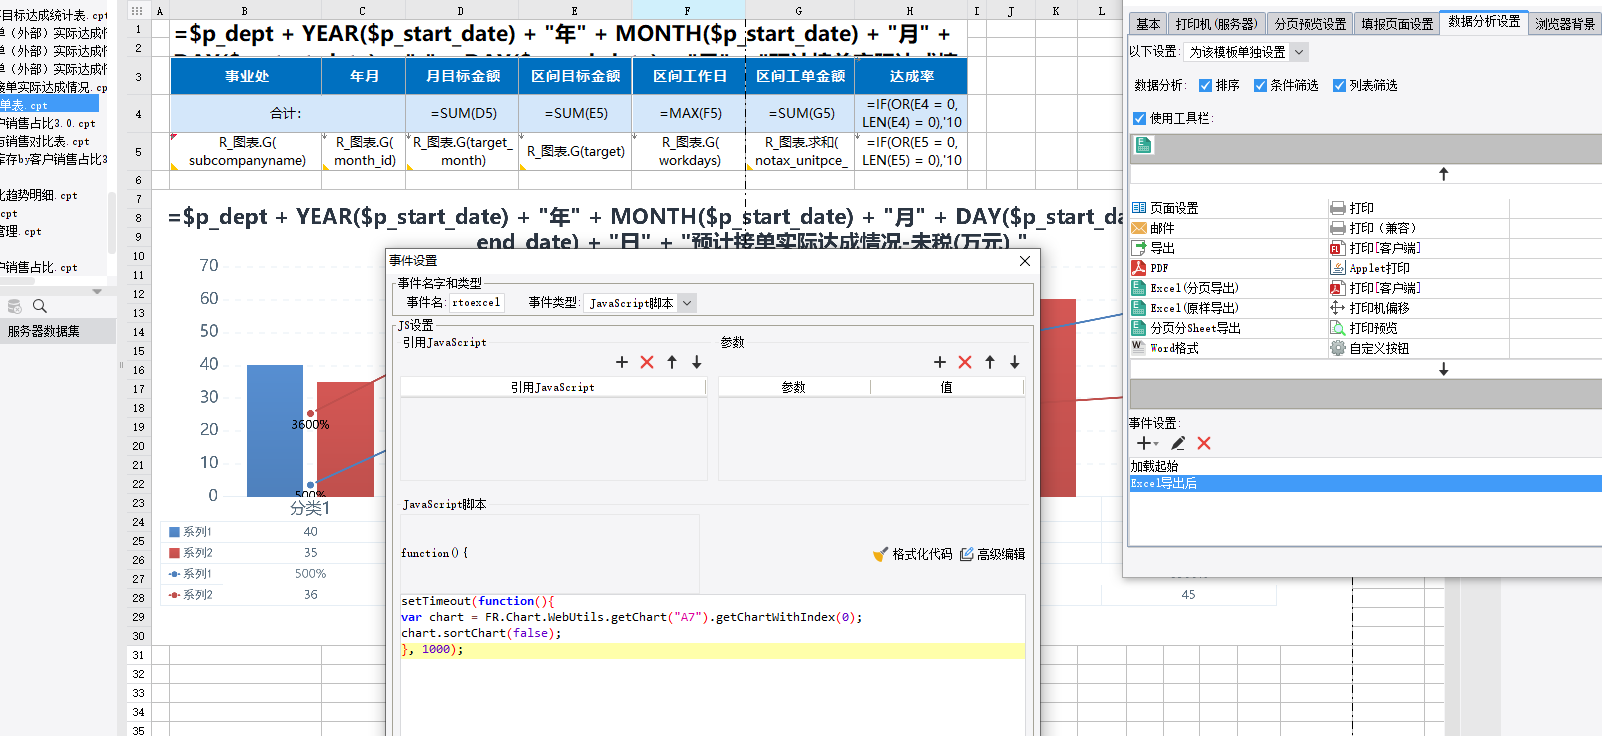Screen dimensions: 1602x736
Task: Open the add event dropdown arrow
Action: pyautogui.click(x=1156, y=444)
